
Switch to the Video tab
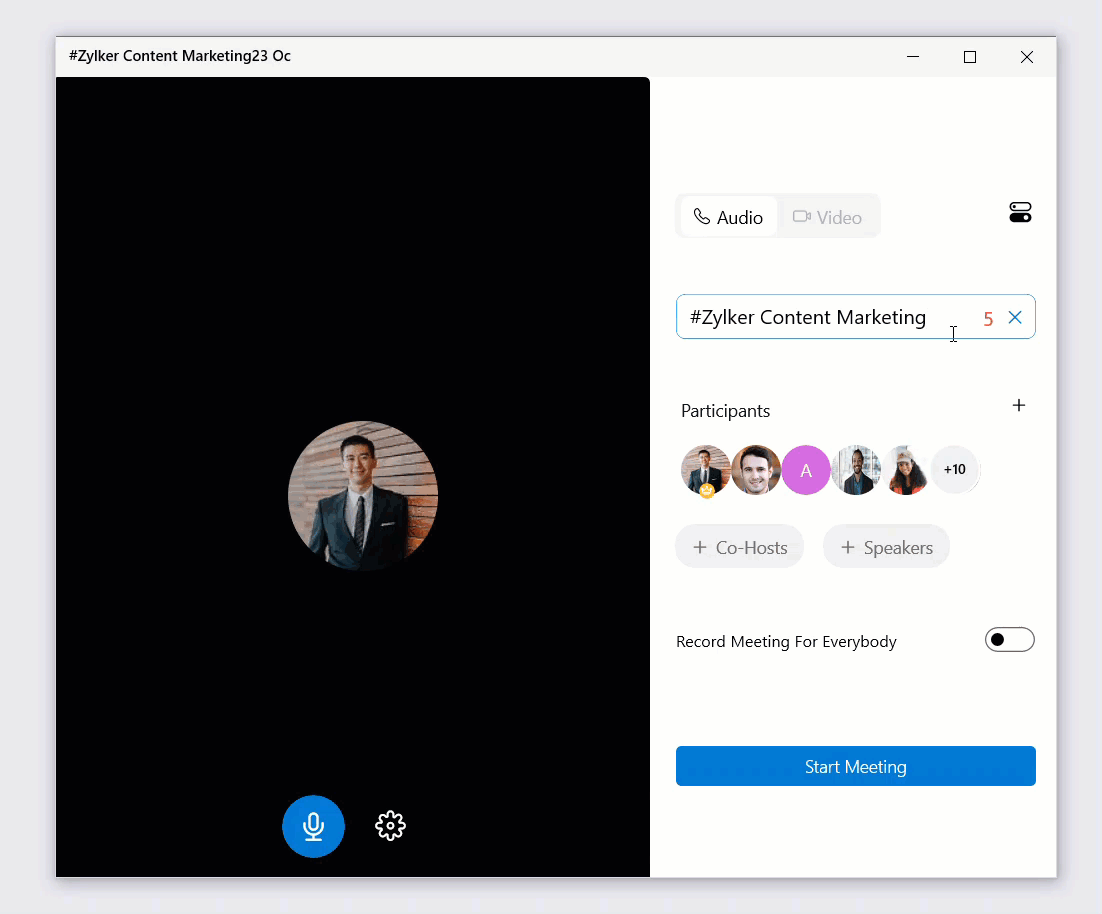coord(827,217)
